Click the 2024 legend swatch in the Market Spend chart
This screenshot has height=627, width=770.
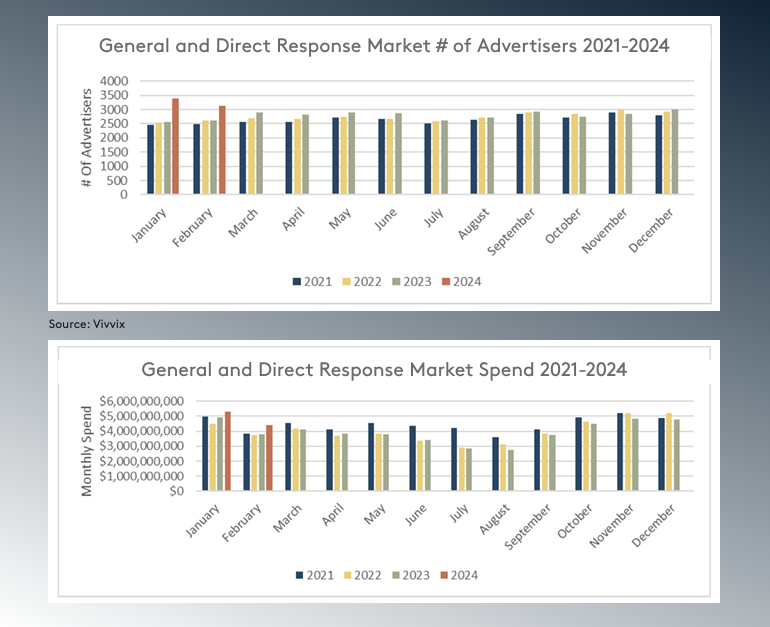click(445, 575)
